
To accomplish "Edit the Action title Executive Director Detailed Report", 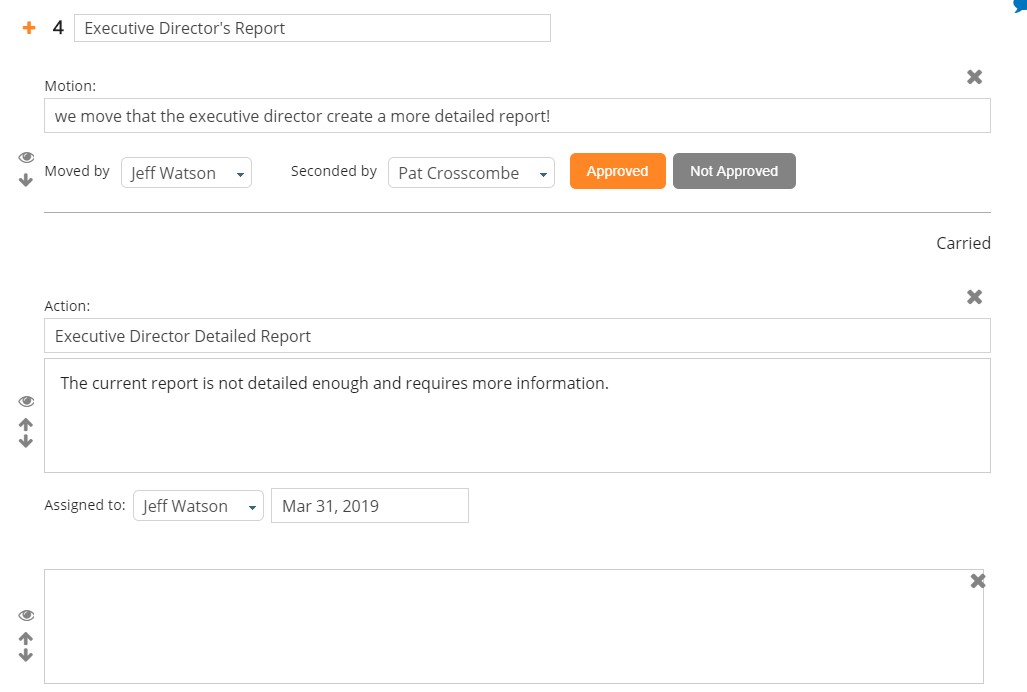I will (x=517, y=336).
